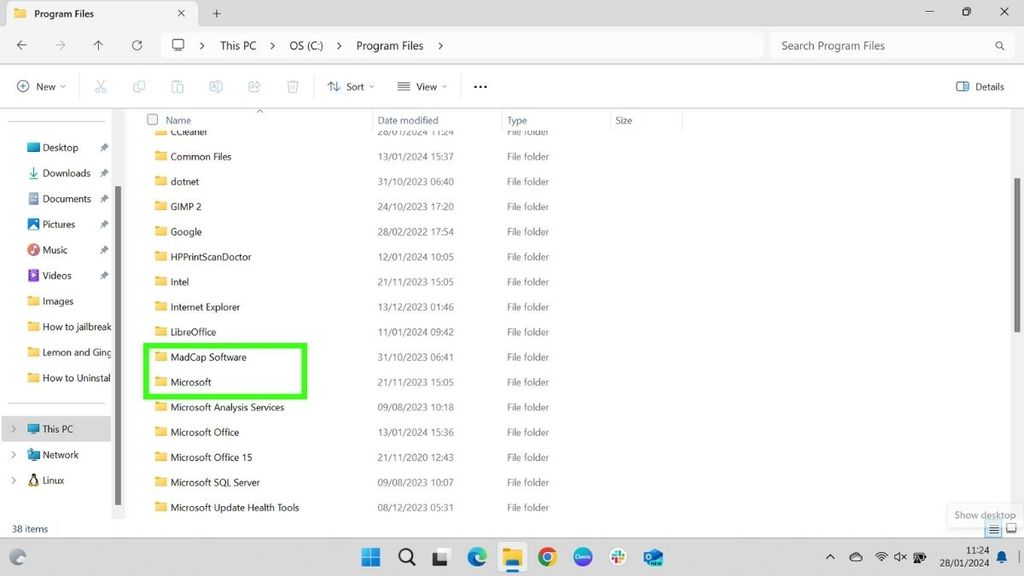Toggle the select all checkbox beside Name
Image resolution: width=1024 pixels, height=576 pixels.
(153, 120)
